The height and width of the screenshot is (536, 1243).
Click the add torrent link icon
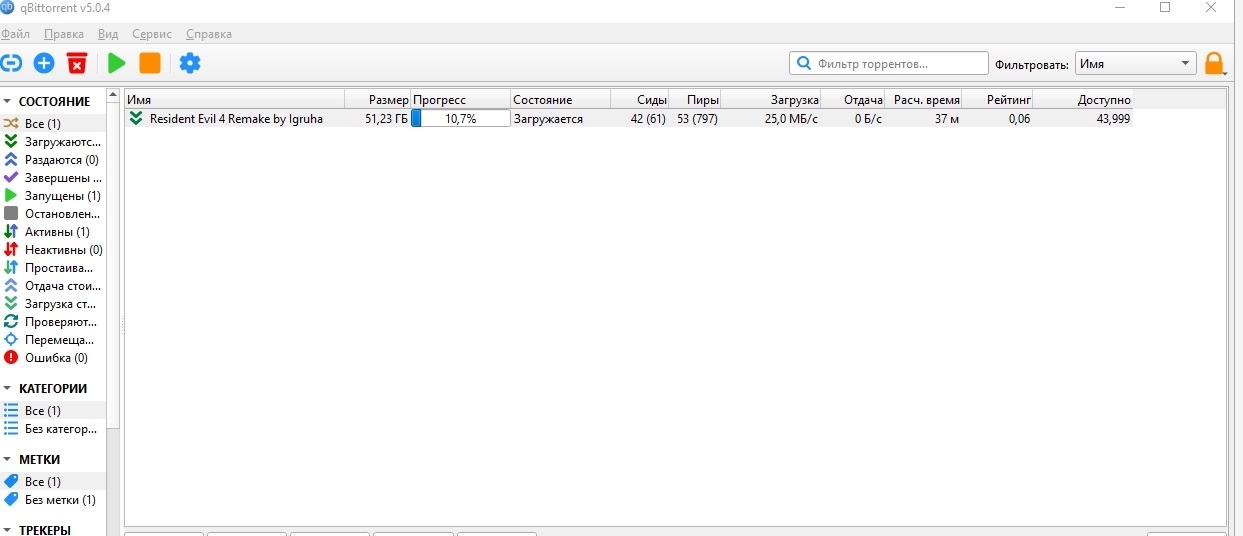point(12,64)
